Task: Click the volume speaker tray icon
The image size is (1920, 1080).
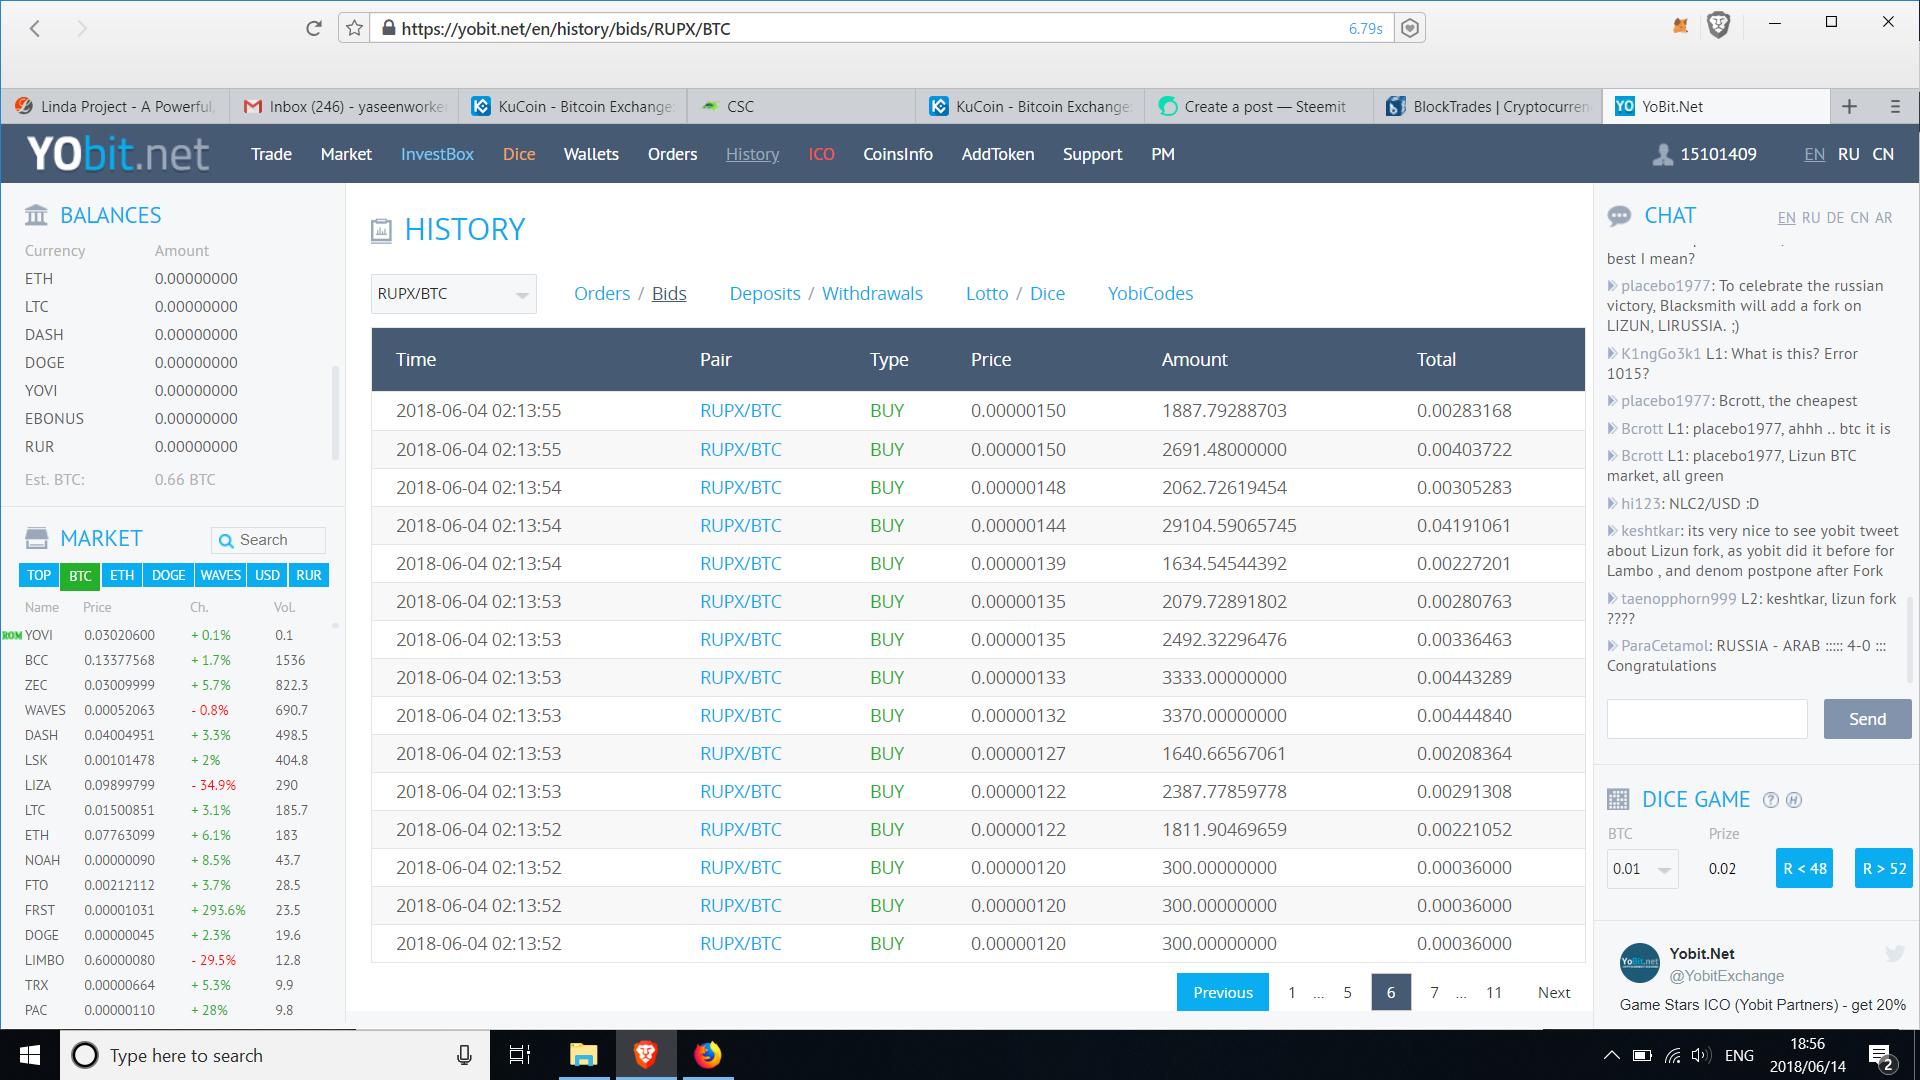Action: click(x=1700, y=1055)
